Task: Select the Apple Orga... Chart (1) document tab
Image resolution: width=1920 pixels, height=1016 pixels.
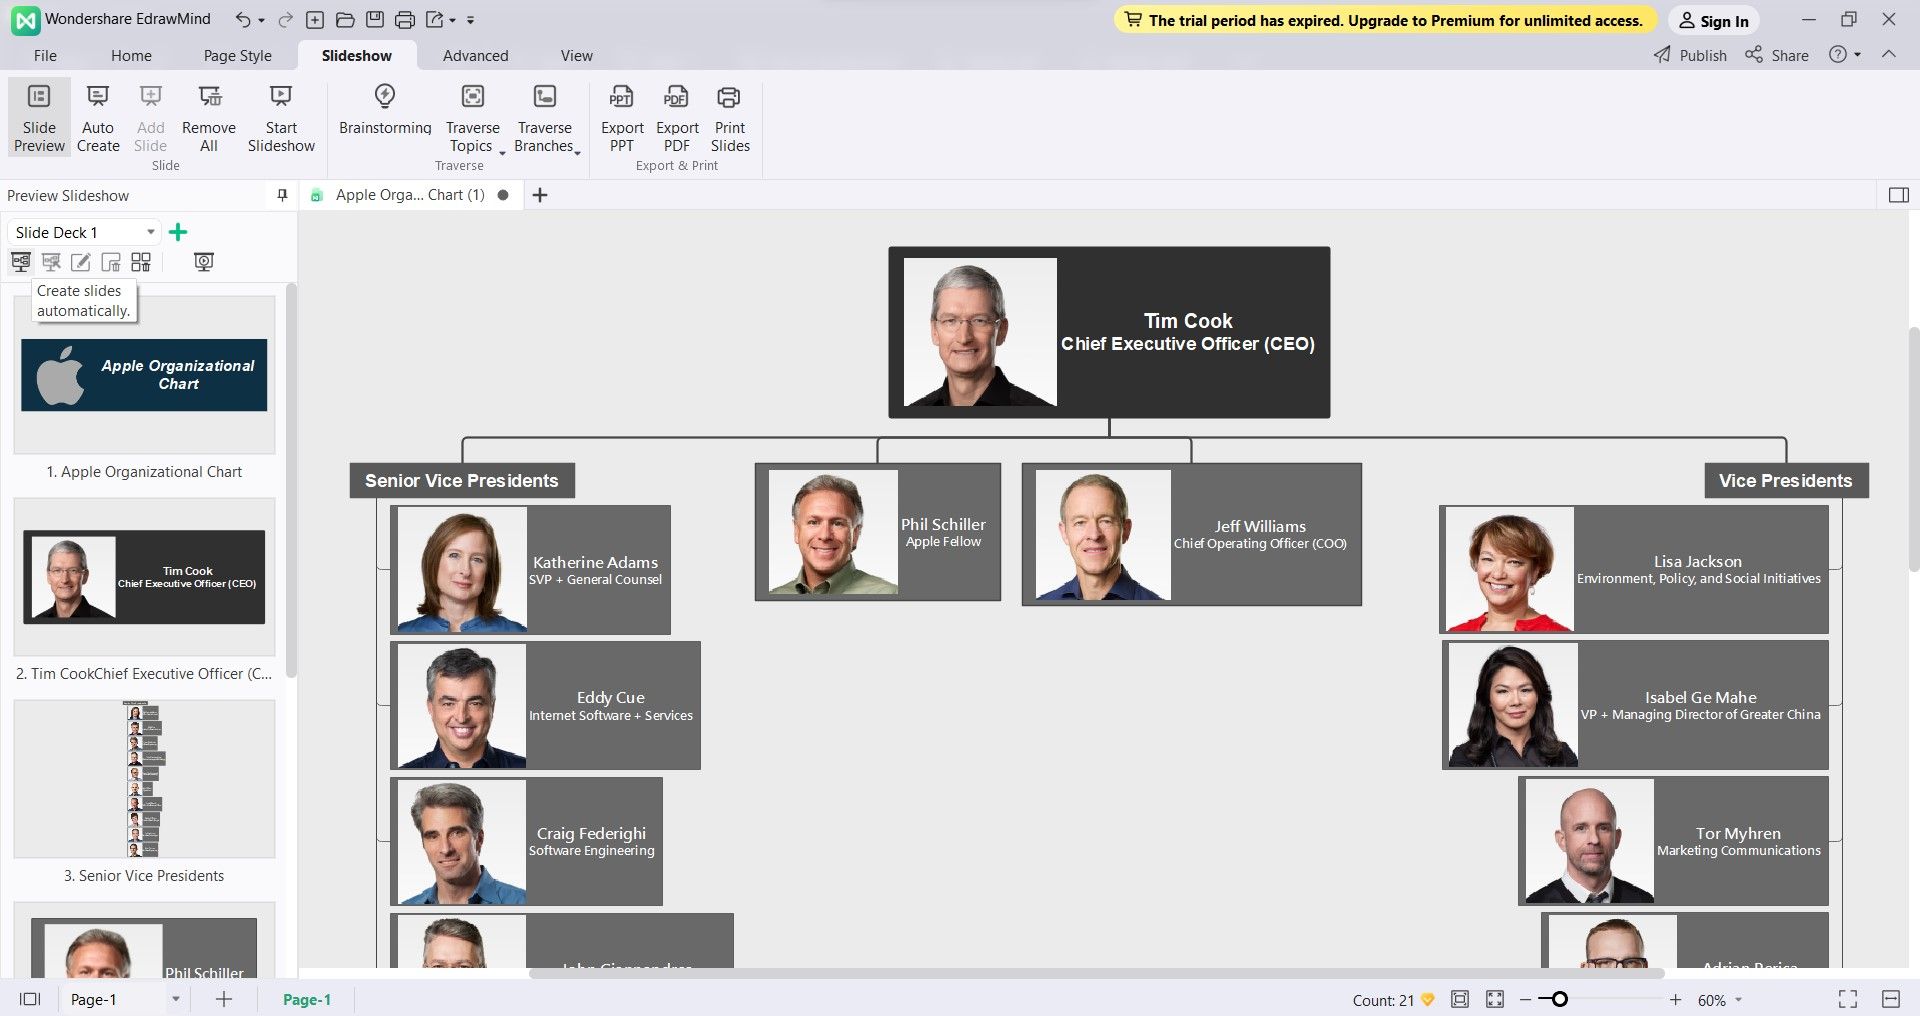Action: pyautogui.click(x=410, y=195)
